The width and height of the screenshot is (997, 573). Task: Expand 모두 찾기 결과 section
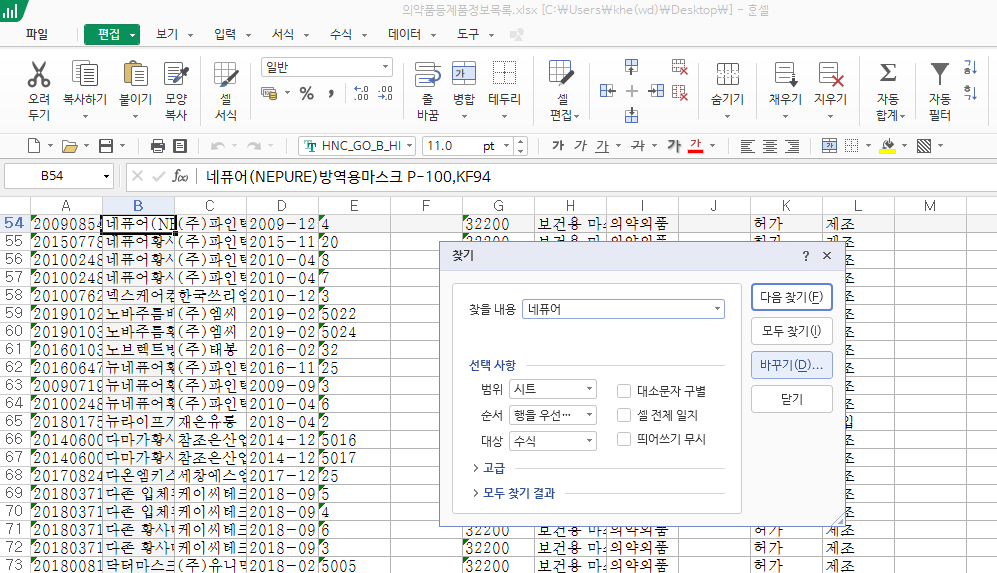coord(514,493)
